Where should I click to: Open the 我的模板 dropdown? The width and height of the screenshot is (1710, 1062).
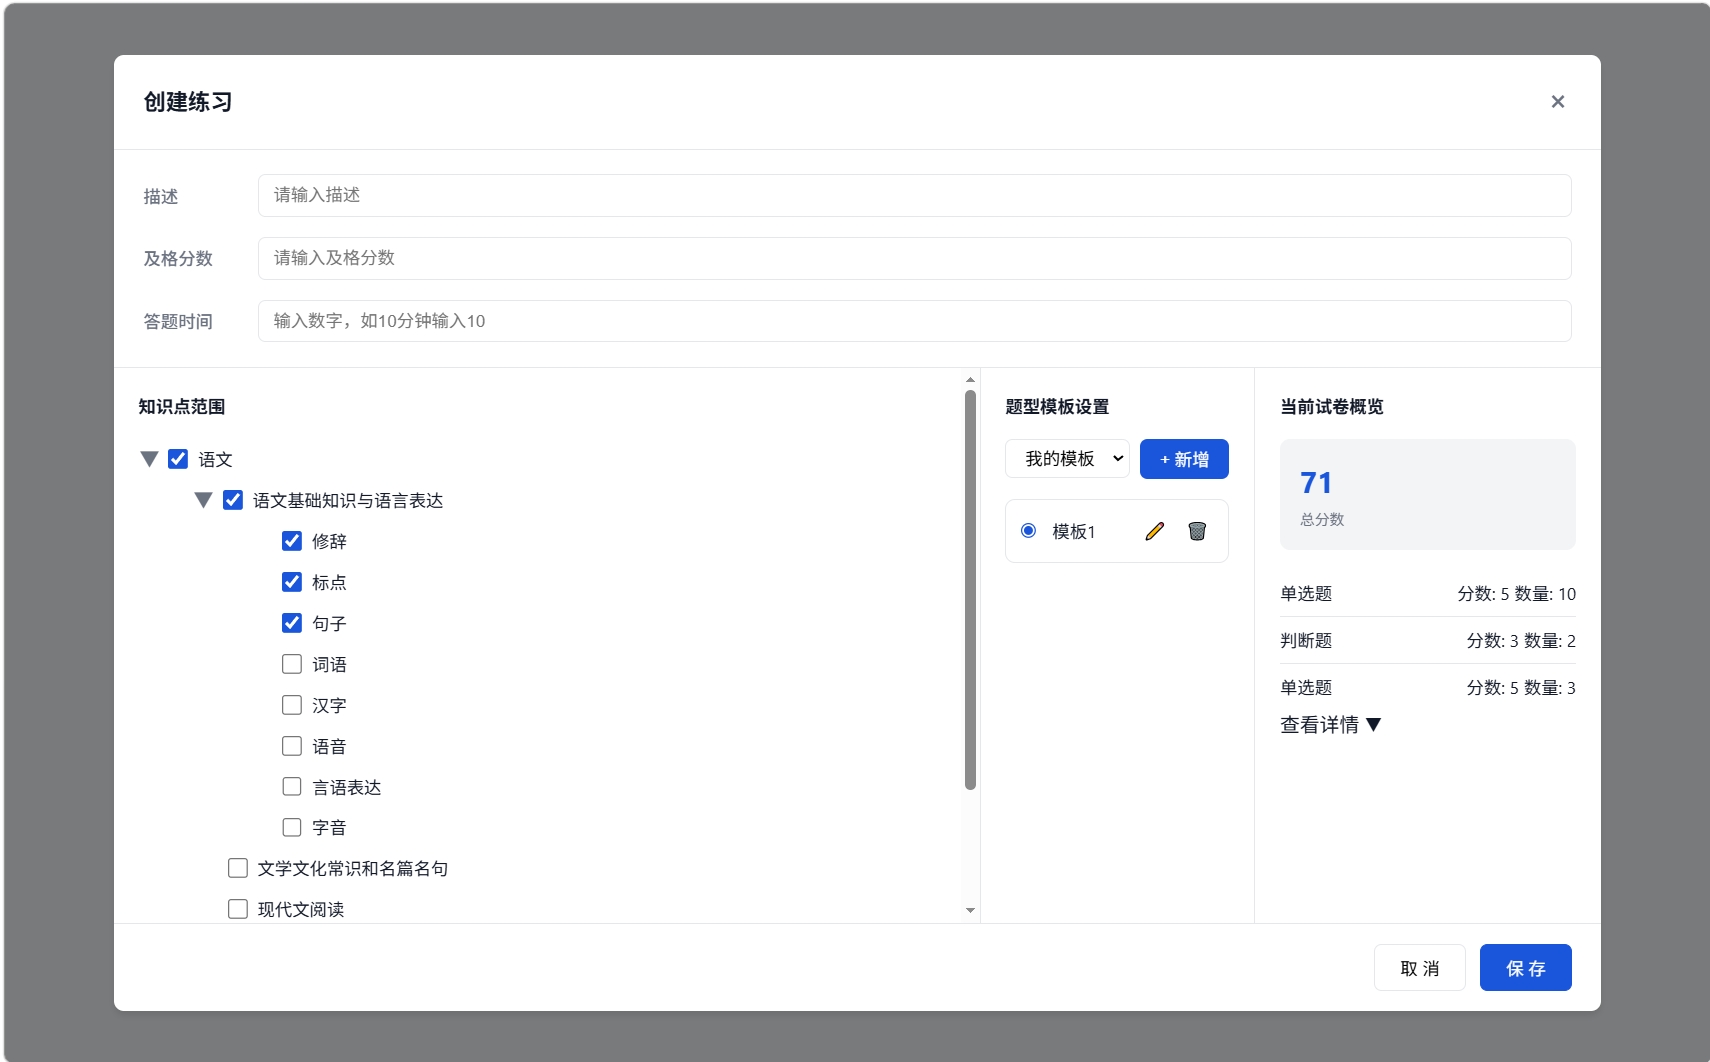(x=1067, y=459)
